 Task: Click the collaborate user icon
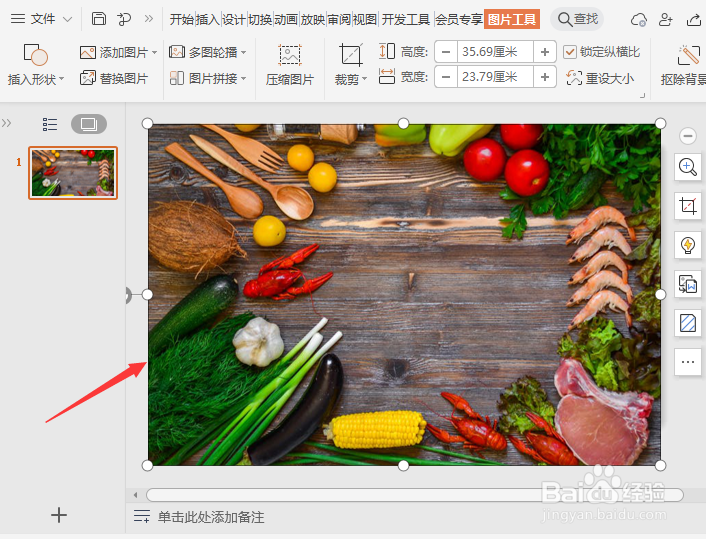point(665,19)
